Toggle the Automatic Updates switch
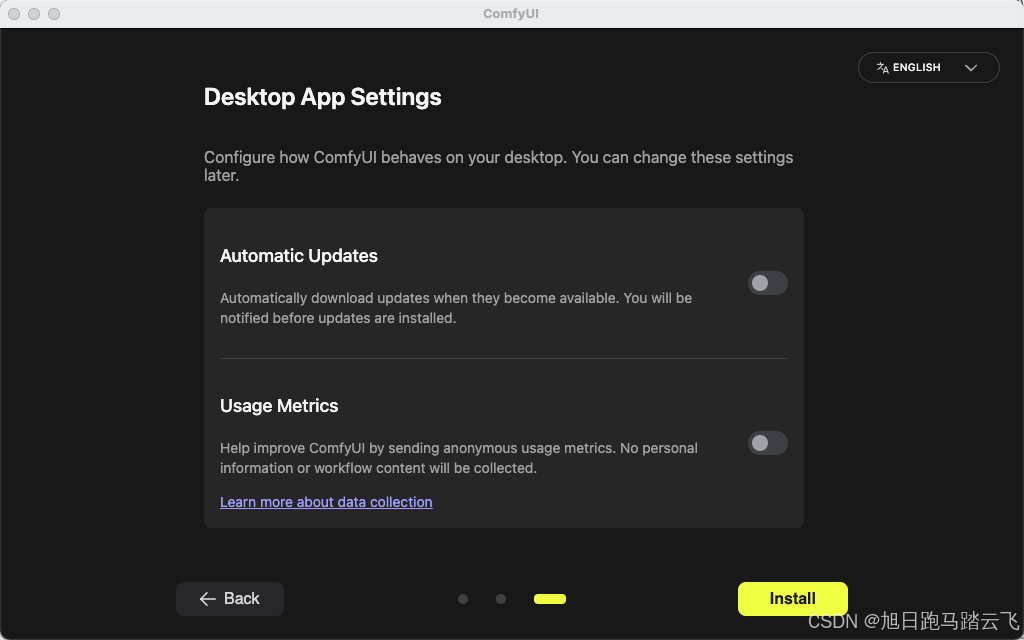 [767, 283]
